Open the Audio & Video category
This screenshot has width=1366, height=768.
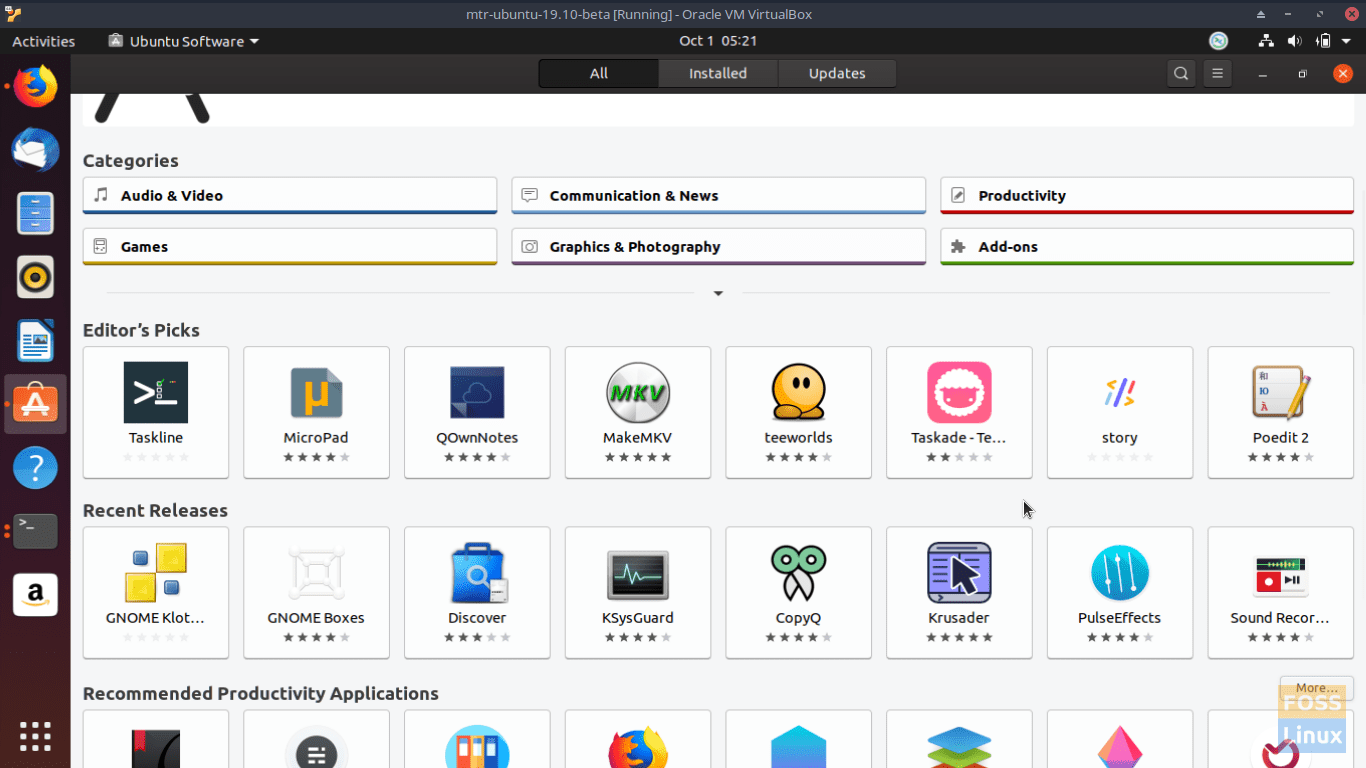[290, 195]
